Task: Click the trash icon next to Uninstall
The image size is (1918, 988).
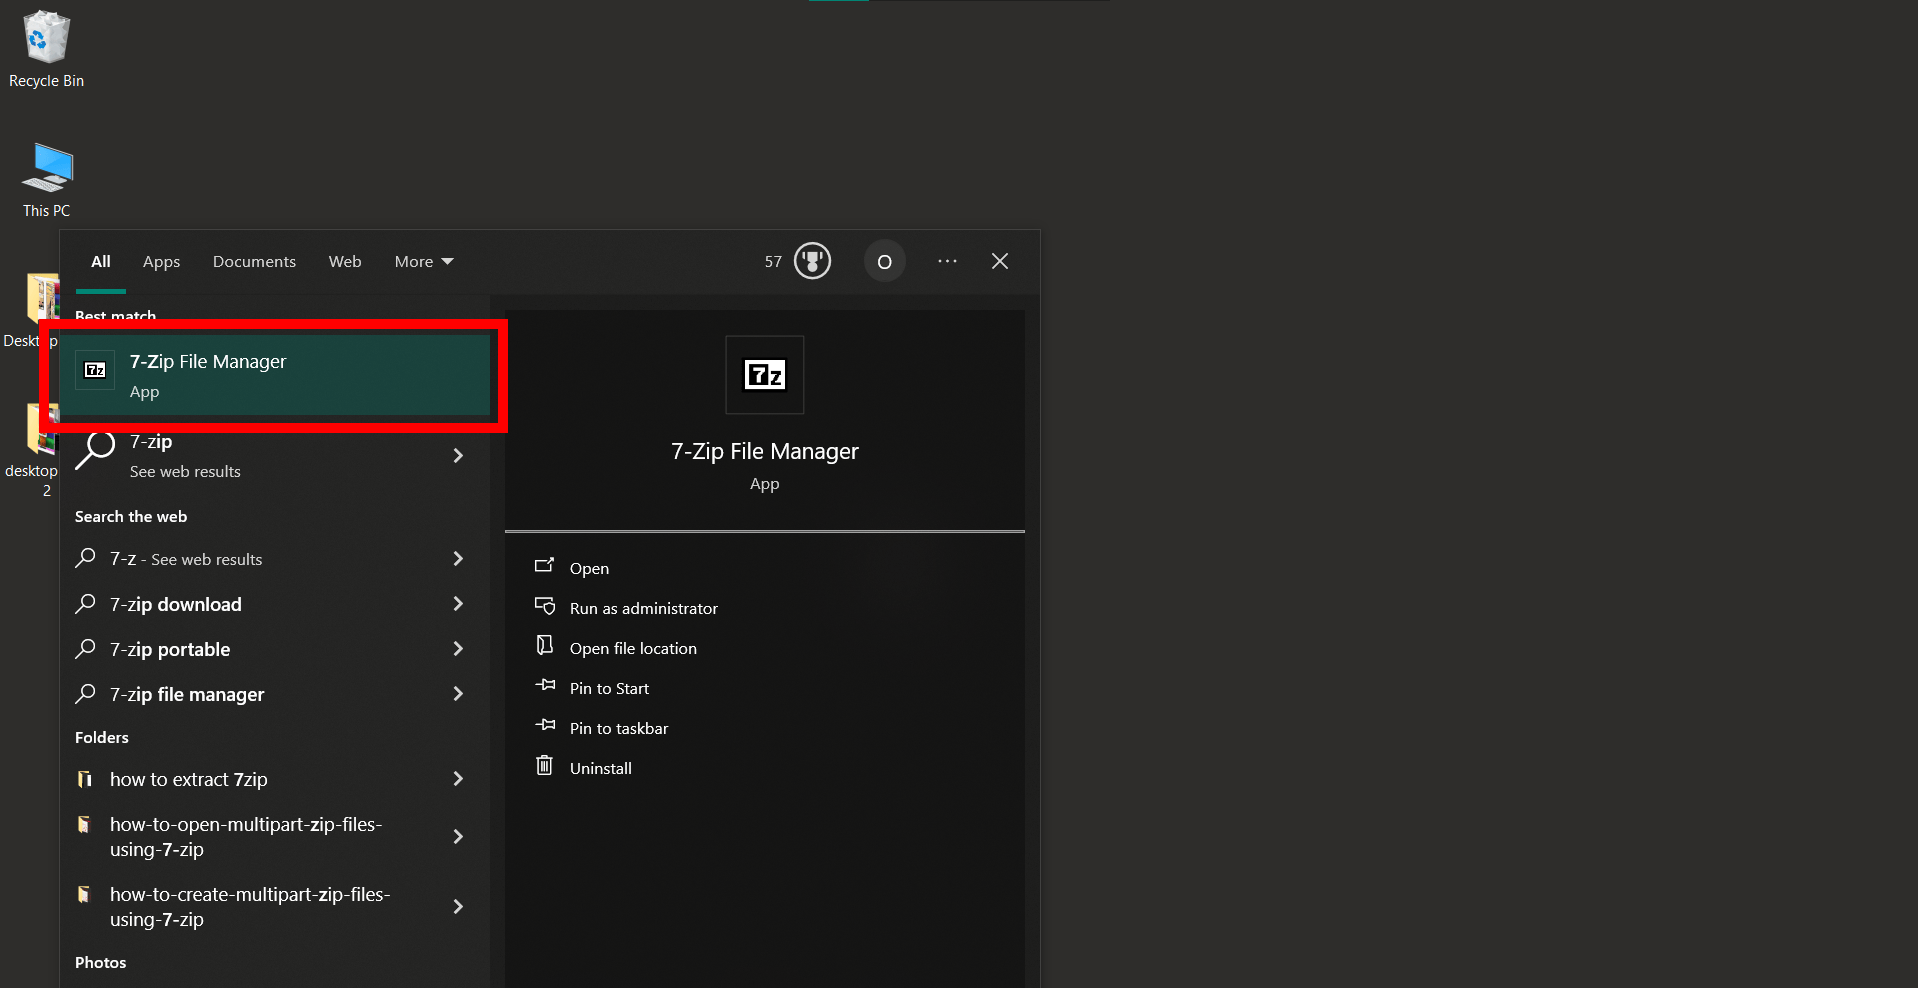Action: tap(544, 767)
